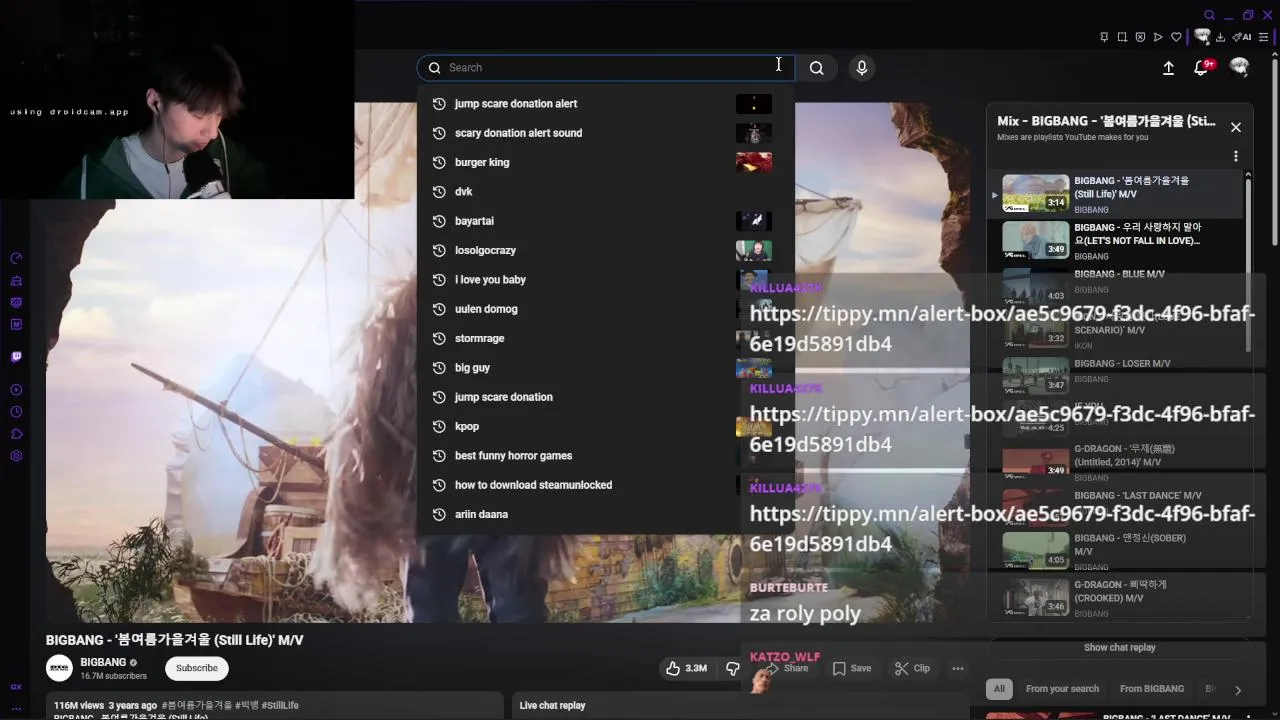Open the browser AI assistant button

coord(1243,37)
